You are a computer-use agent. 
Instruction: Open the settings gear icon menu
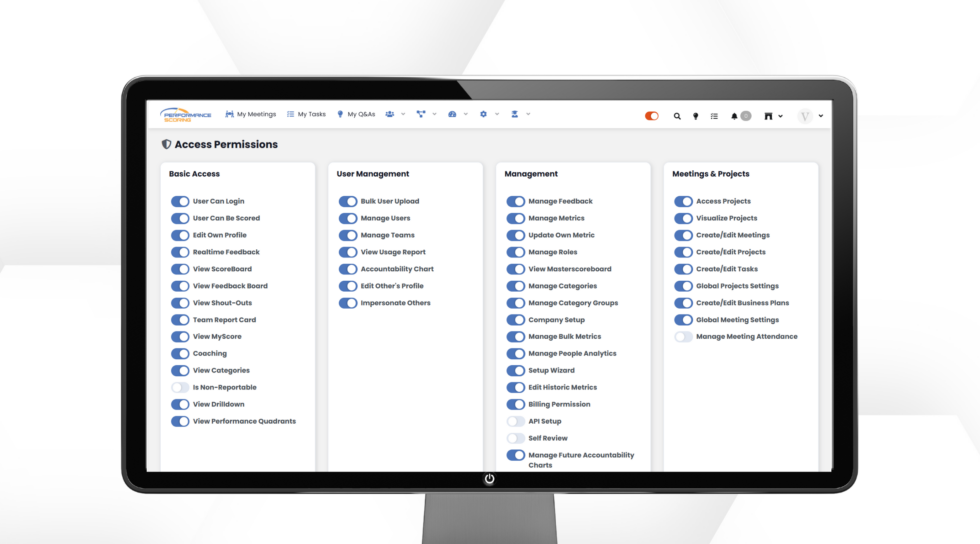(483, 114)
